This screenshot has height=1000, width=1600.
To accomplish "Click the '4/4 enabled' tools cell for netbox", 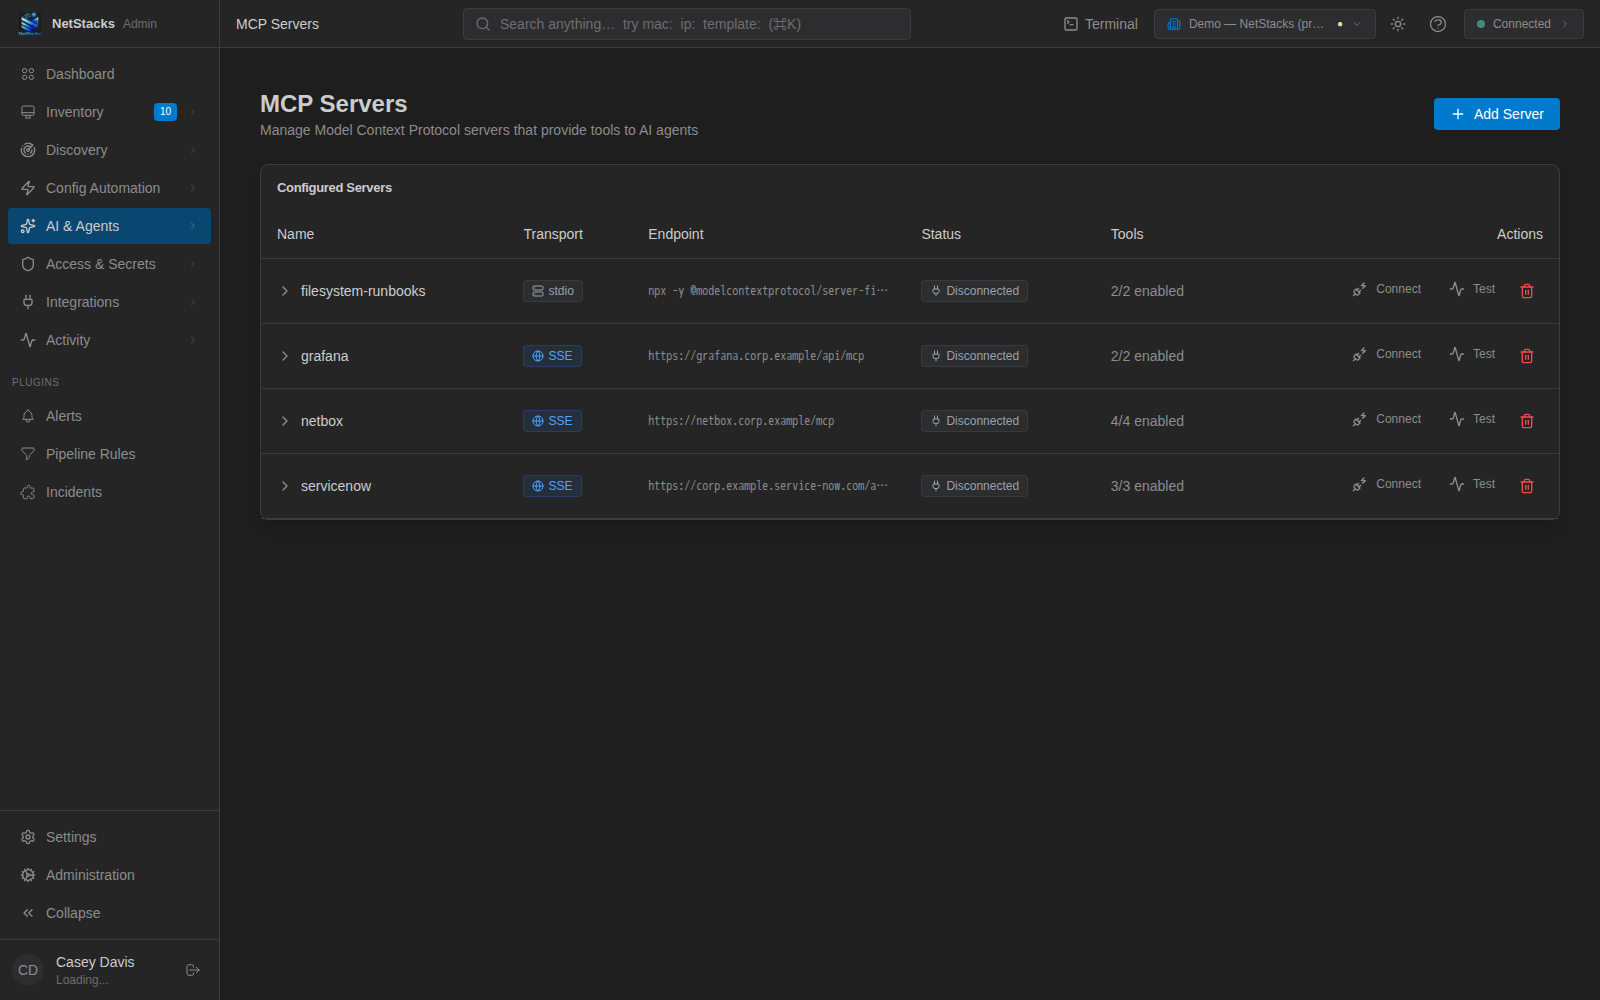I will (1147, 421).
